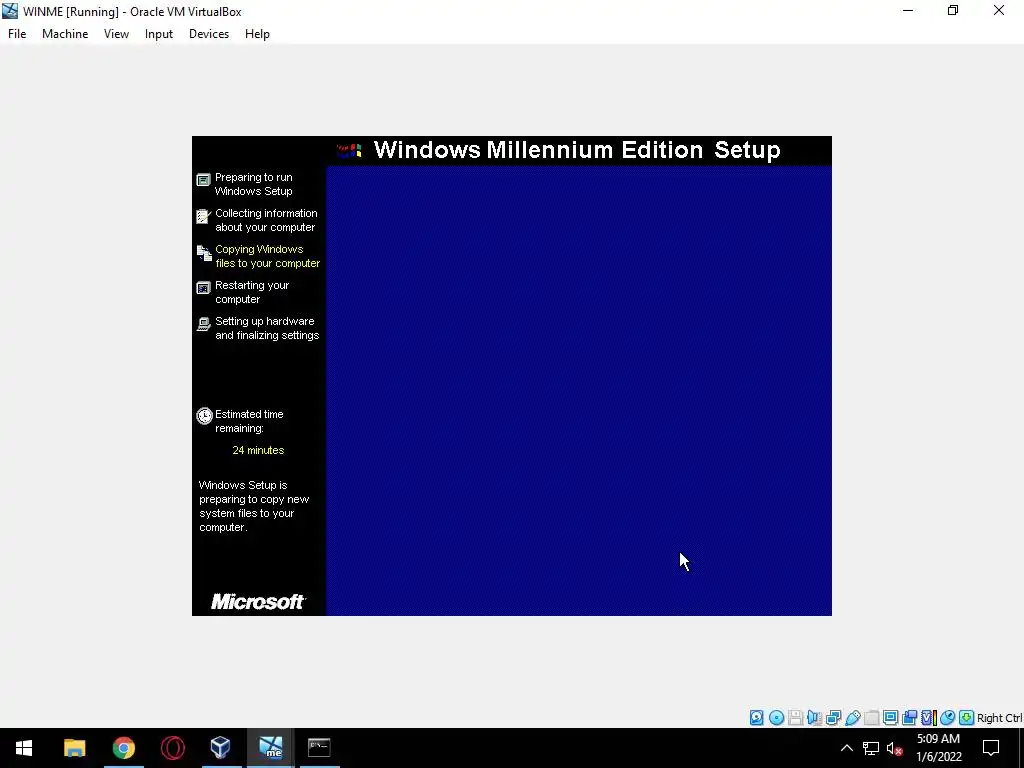Show hidden system tray icons
The width and height of the screenshot is (1024, 768).
pos(846,748)
